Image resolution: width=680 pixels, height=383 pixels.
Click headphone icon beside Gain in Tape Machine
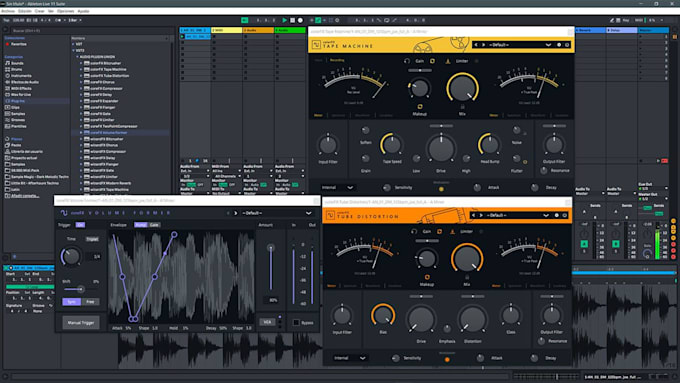tap(407, 61)
